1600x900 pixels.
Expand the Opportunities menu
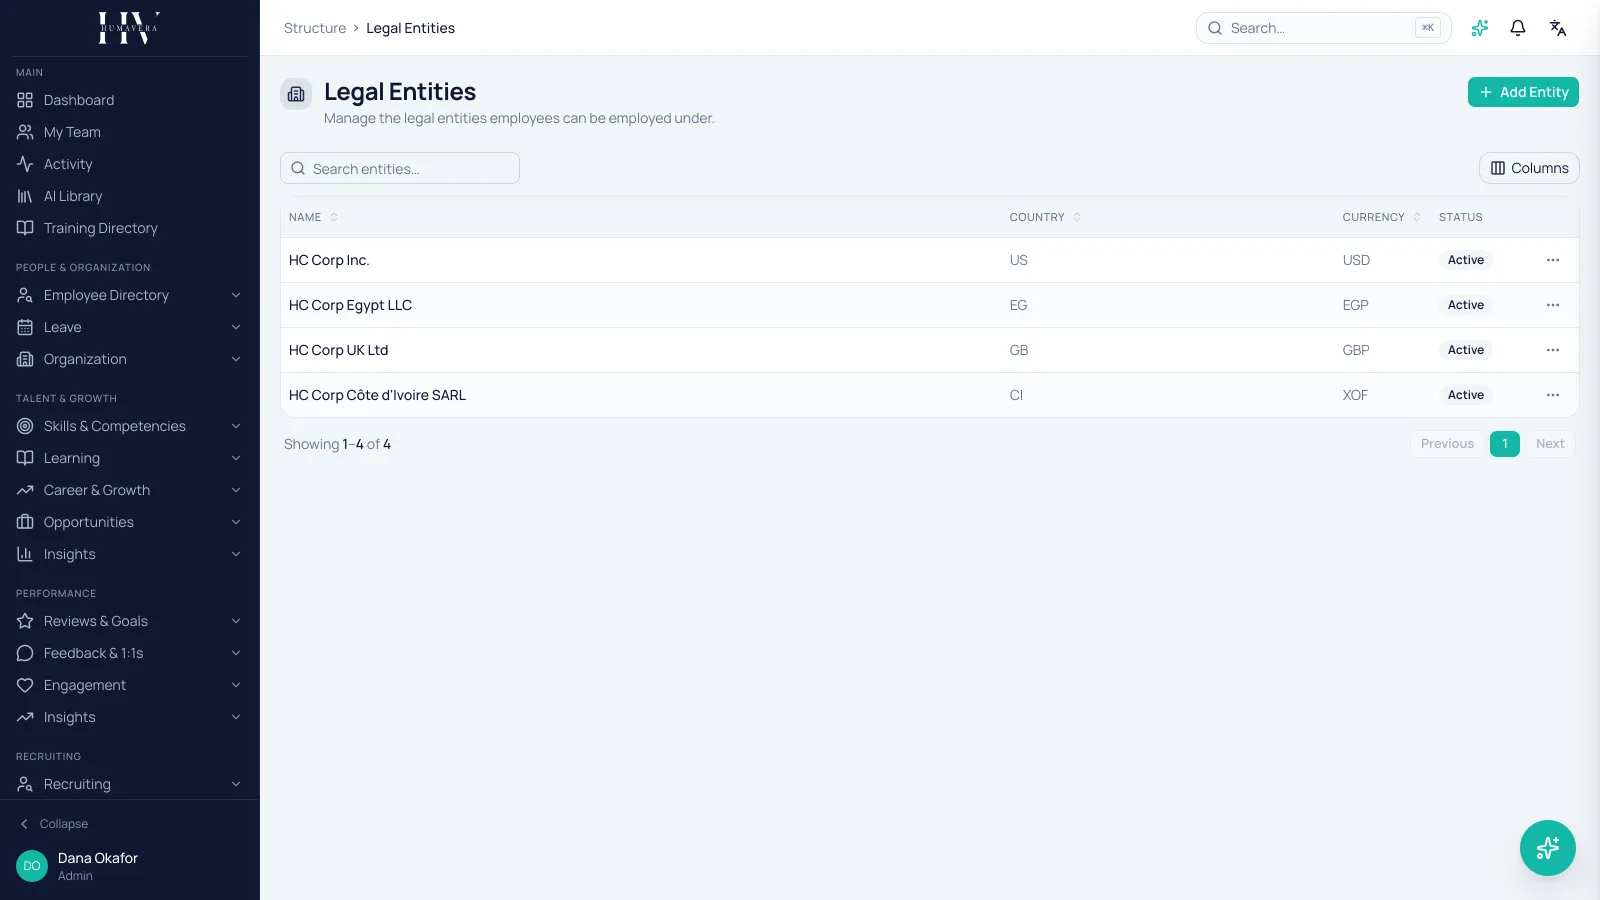click(x=130, y=522)
